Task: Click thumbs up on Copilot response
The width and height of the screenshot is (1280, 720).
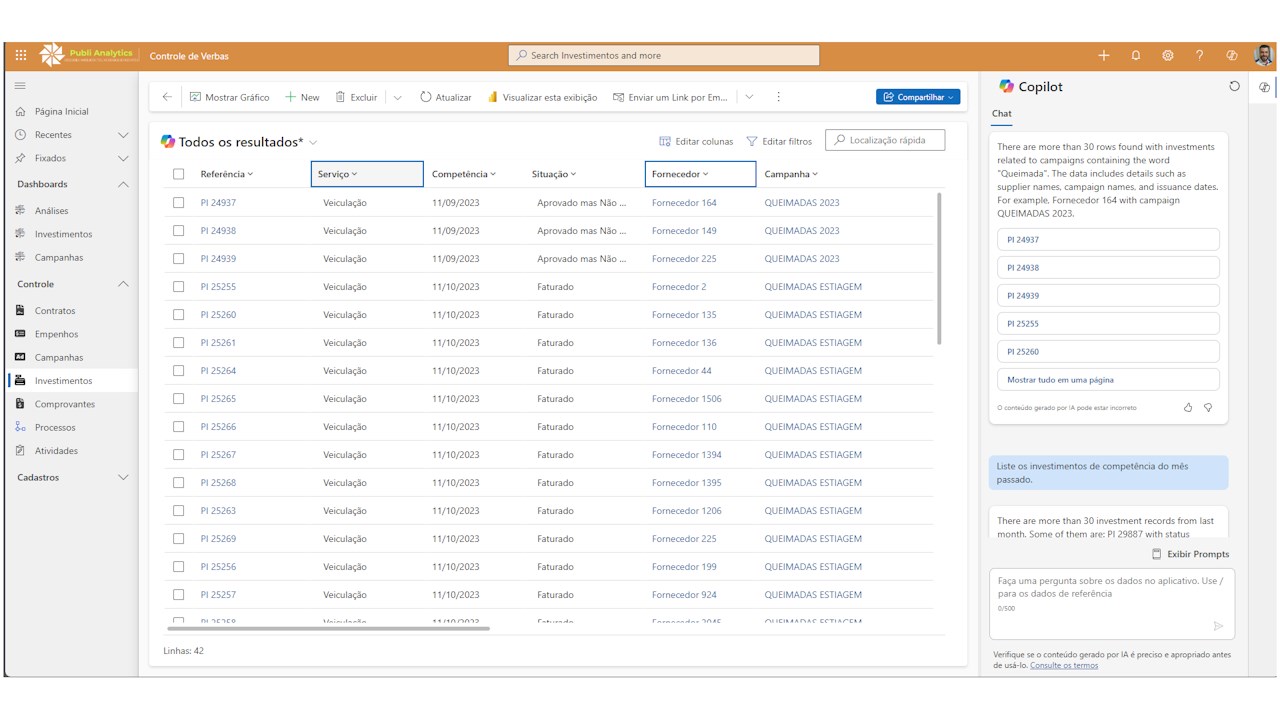Action: pyautogui.click(x=1188, y=408)
